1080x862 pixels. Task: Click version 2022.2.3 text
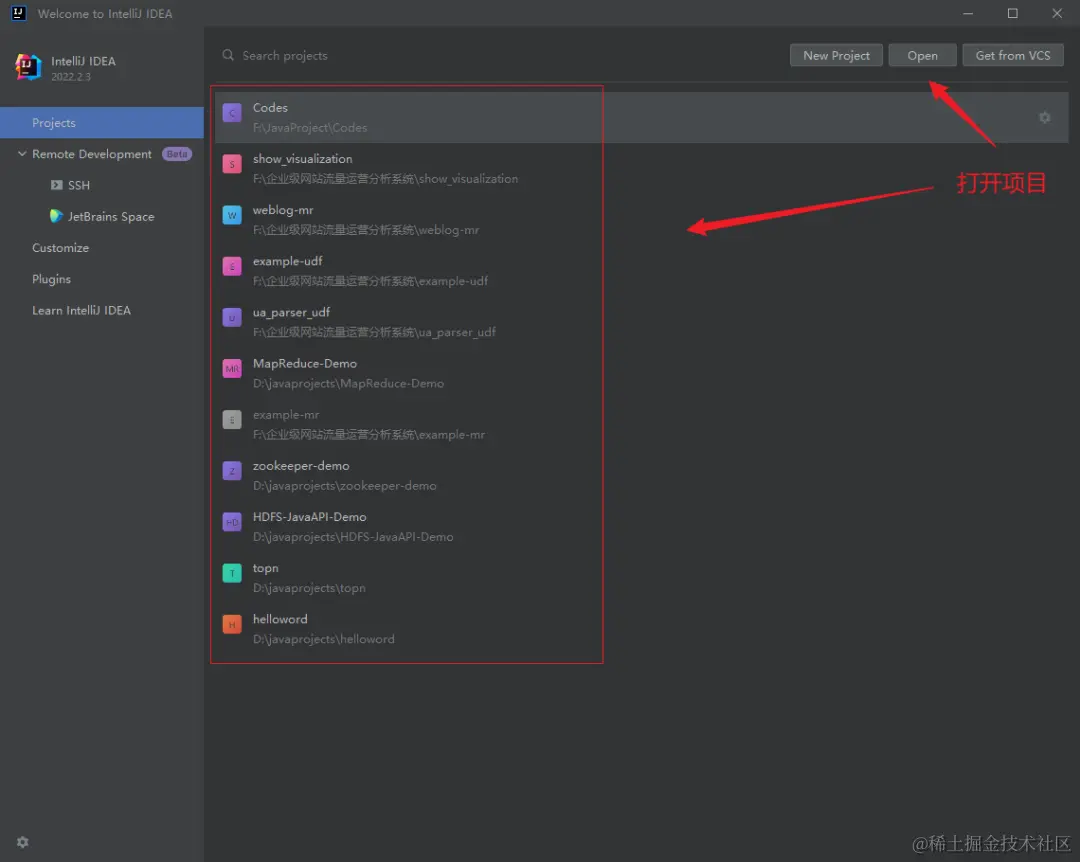click(x=70, y=76)
